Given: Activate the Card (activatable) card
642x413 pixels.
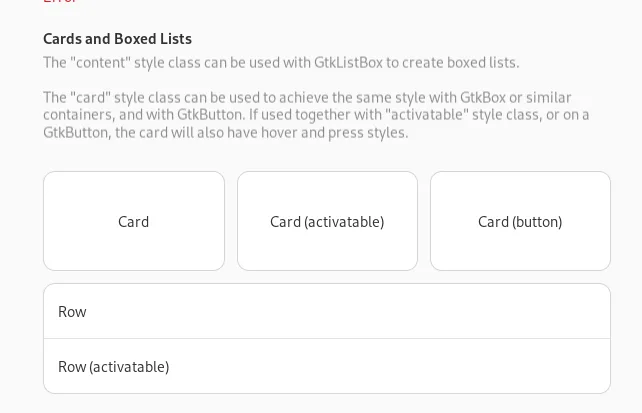Looking at the screenshot, I should tap(327, 221).
